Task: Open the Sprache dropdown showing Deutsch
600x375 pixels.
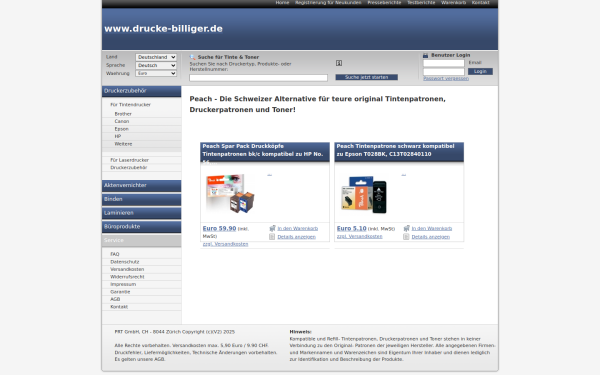Action: point(156,65)
